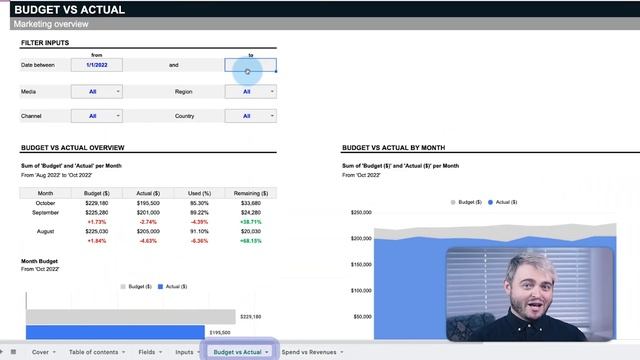Select August remaining cell $20,030

tap(251, 231)
